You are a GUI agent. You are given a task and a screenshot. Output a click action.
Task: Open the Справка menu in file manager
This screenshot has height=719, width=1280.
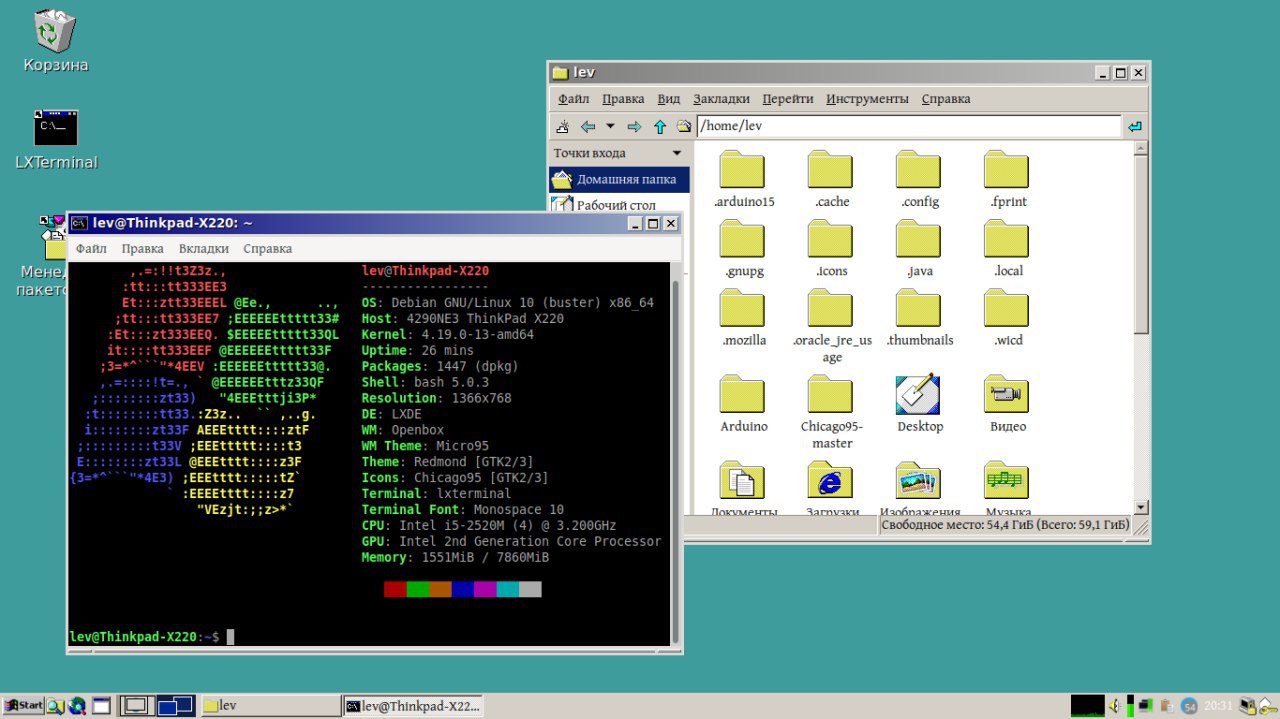(x=946, y=99)
